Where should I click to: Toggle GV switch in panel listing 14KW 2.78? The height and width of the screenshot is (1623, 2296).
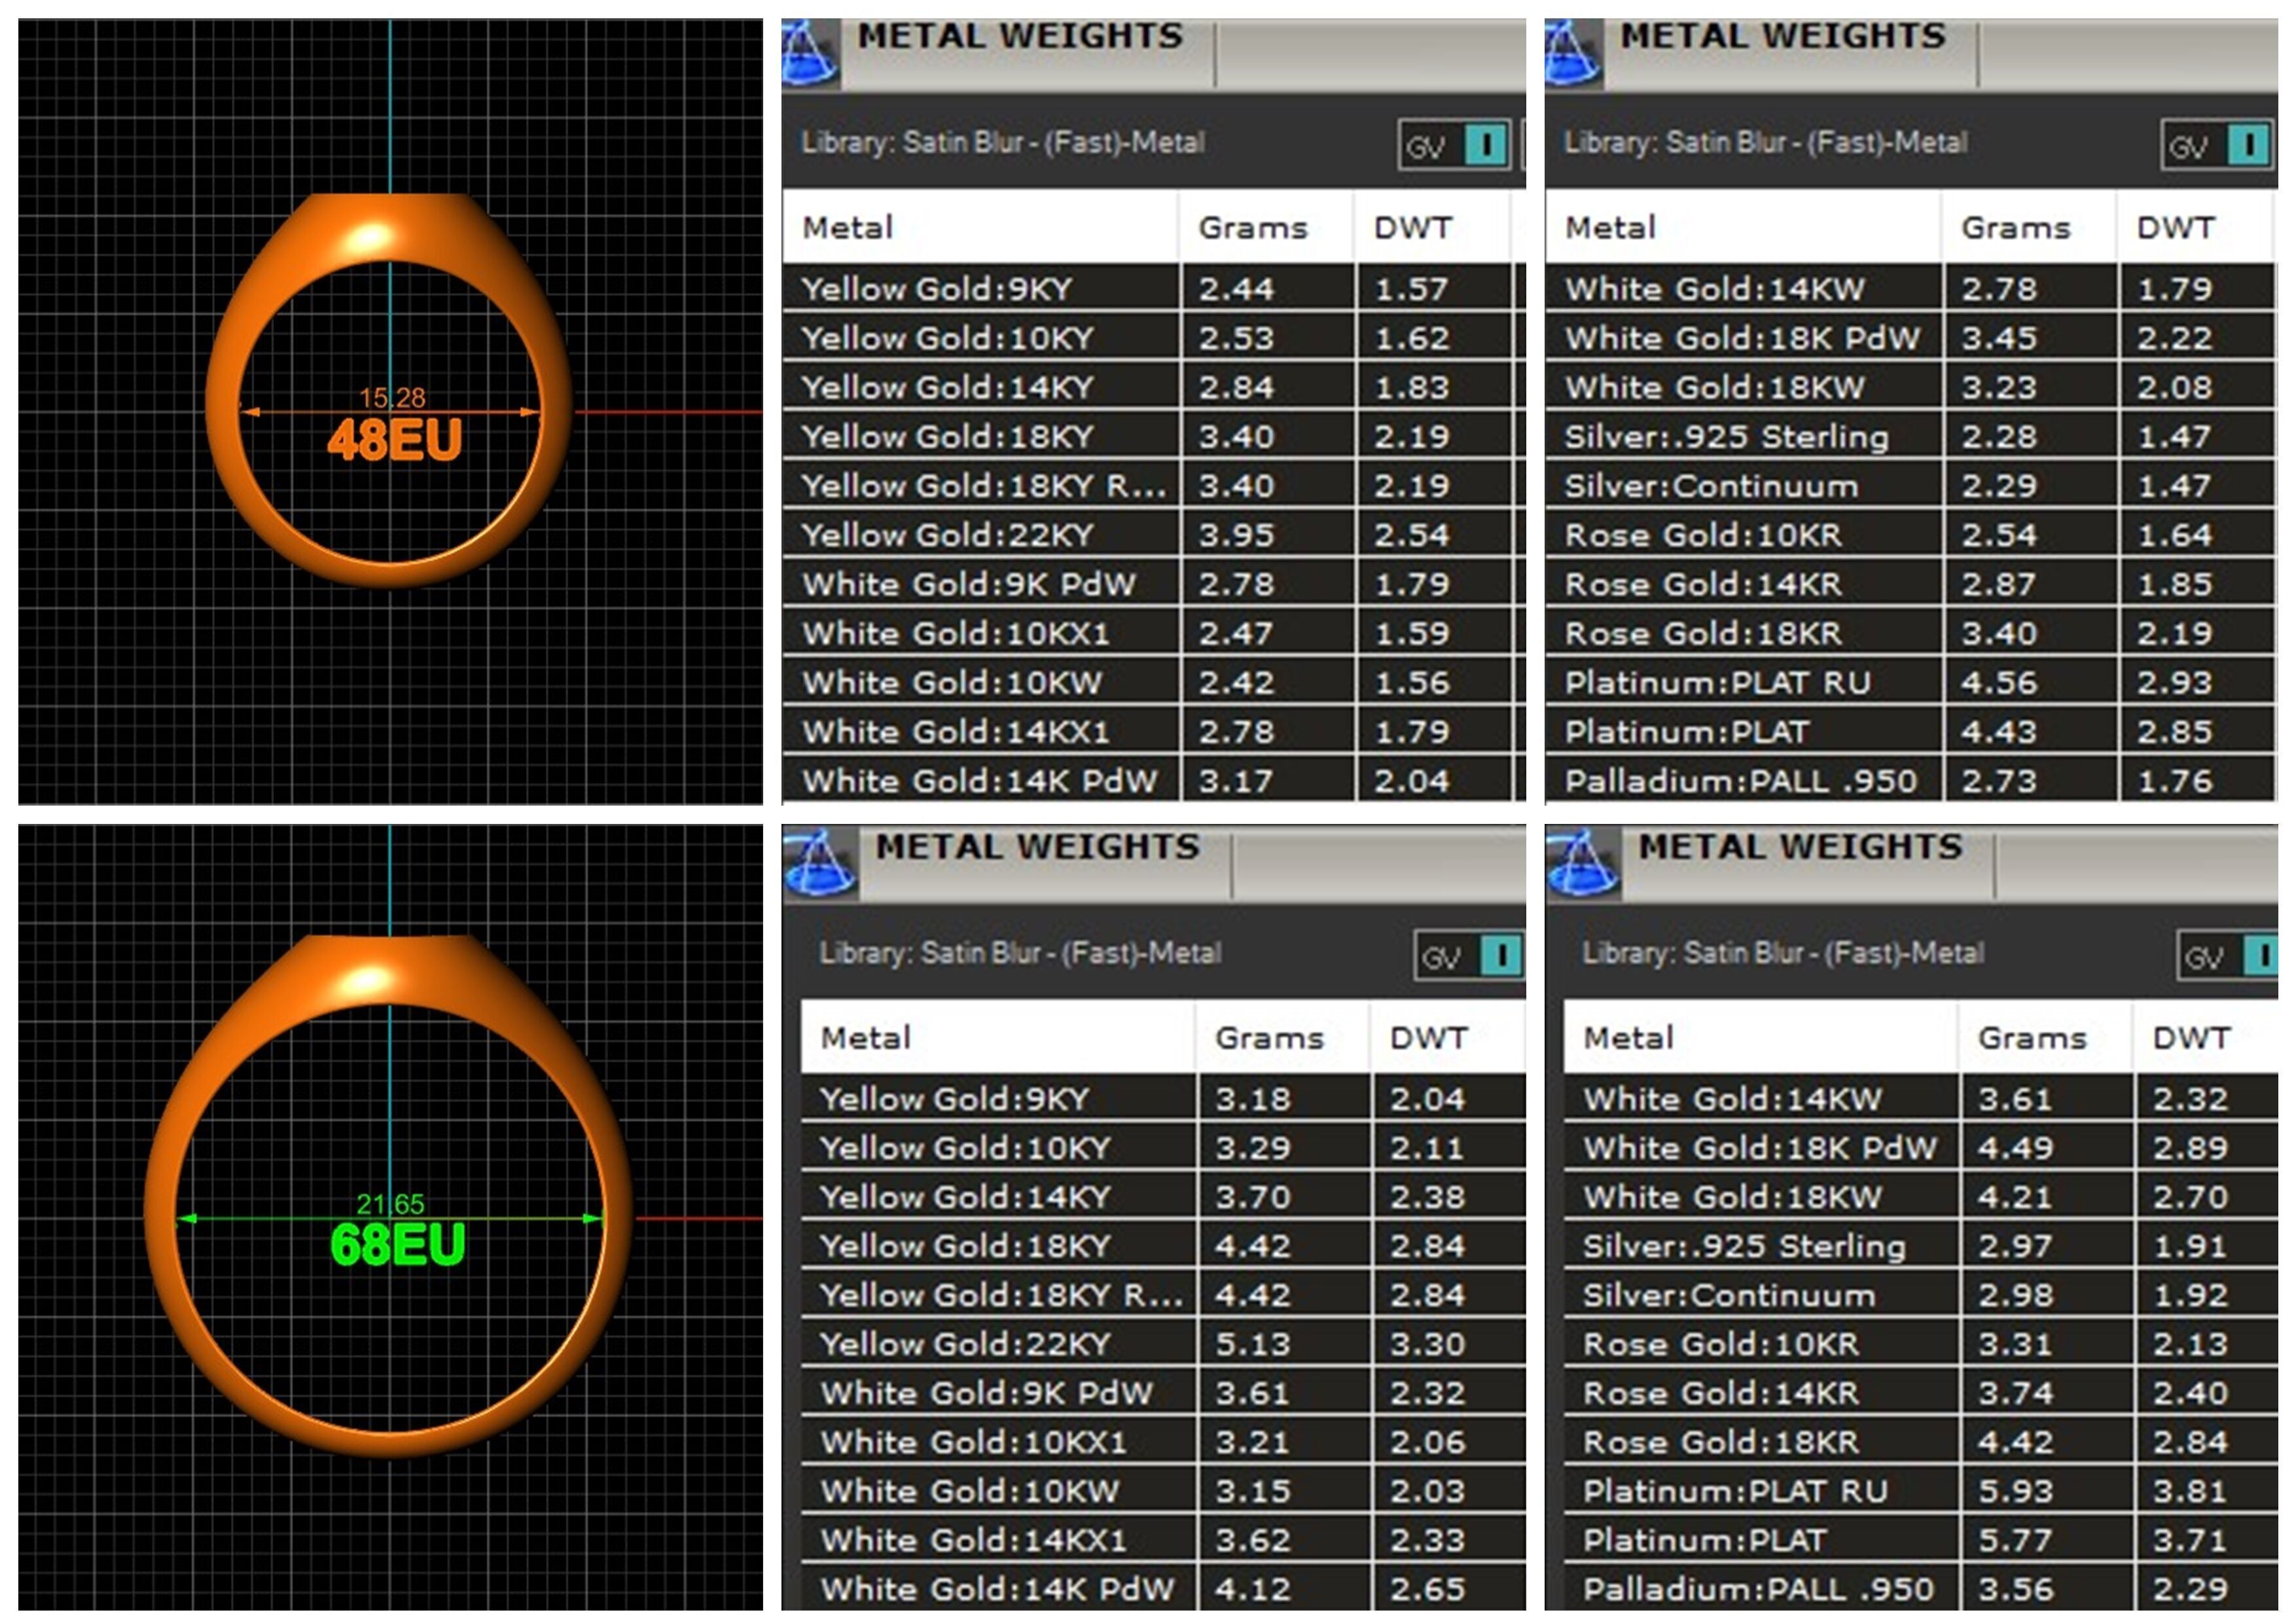point(2248,146)
